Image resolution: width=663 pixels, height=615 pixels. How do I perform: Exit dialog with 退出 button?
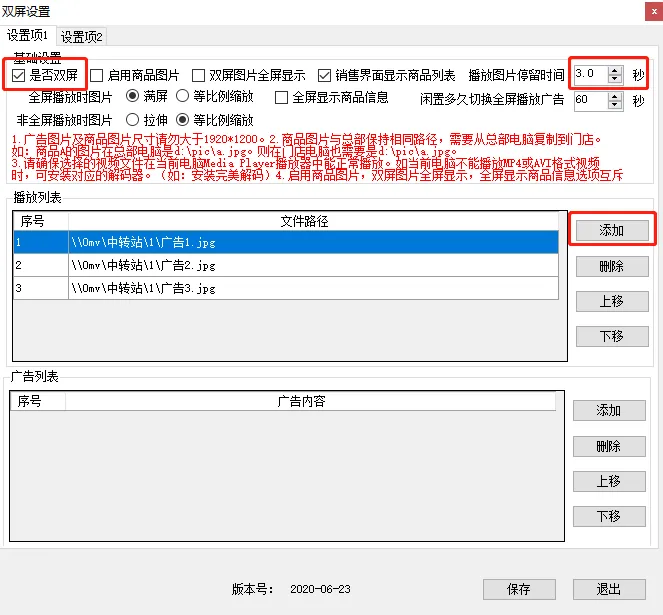(x=609, y=589)
